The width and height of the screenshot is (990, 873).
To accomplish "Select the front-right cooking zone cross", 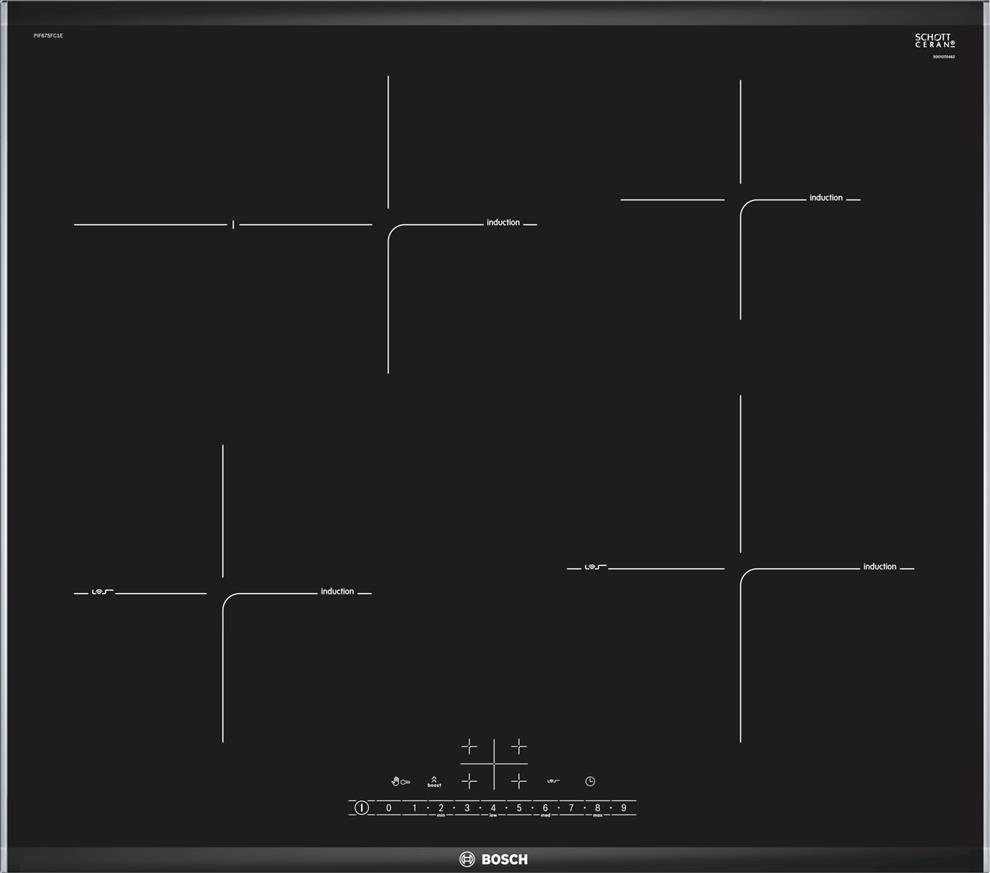I will [x=518, y=781].
